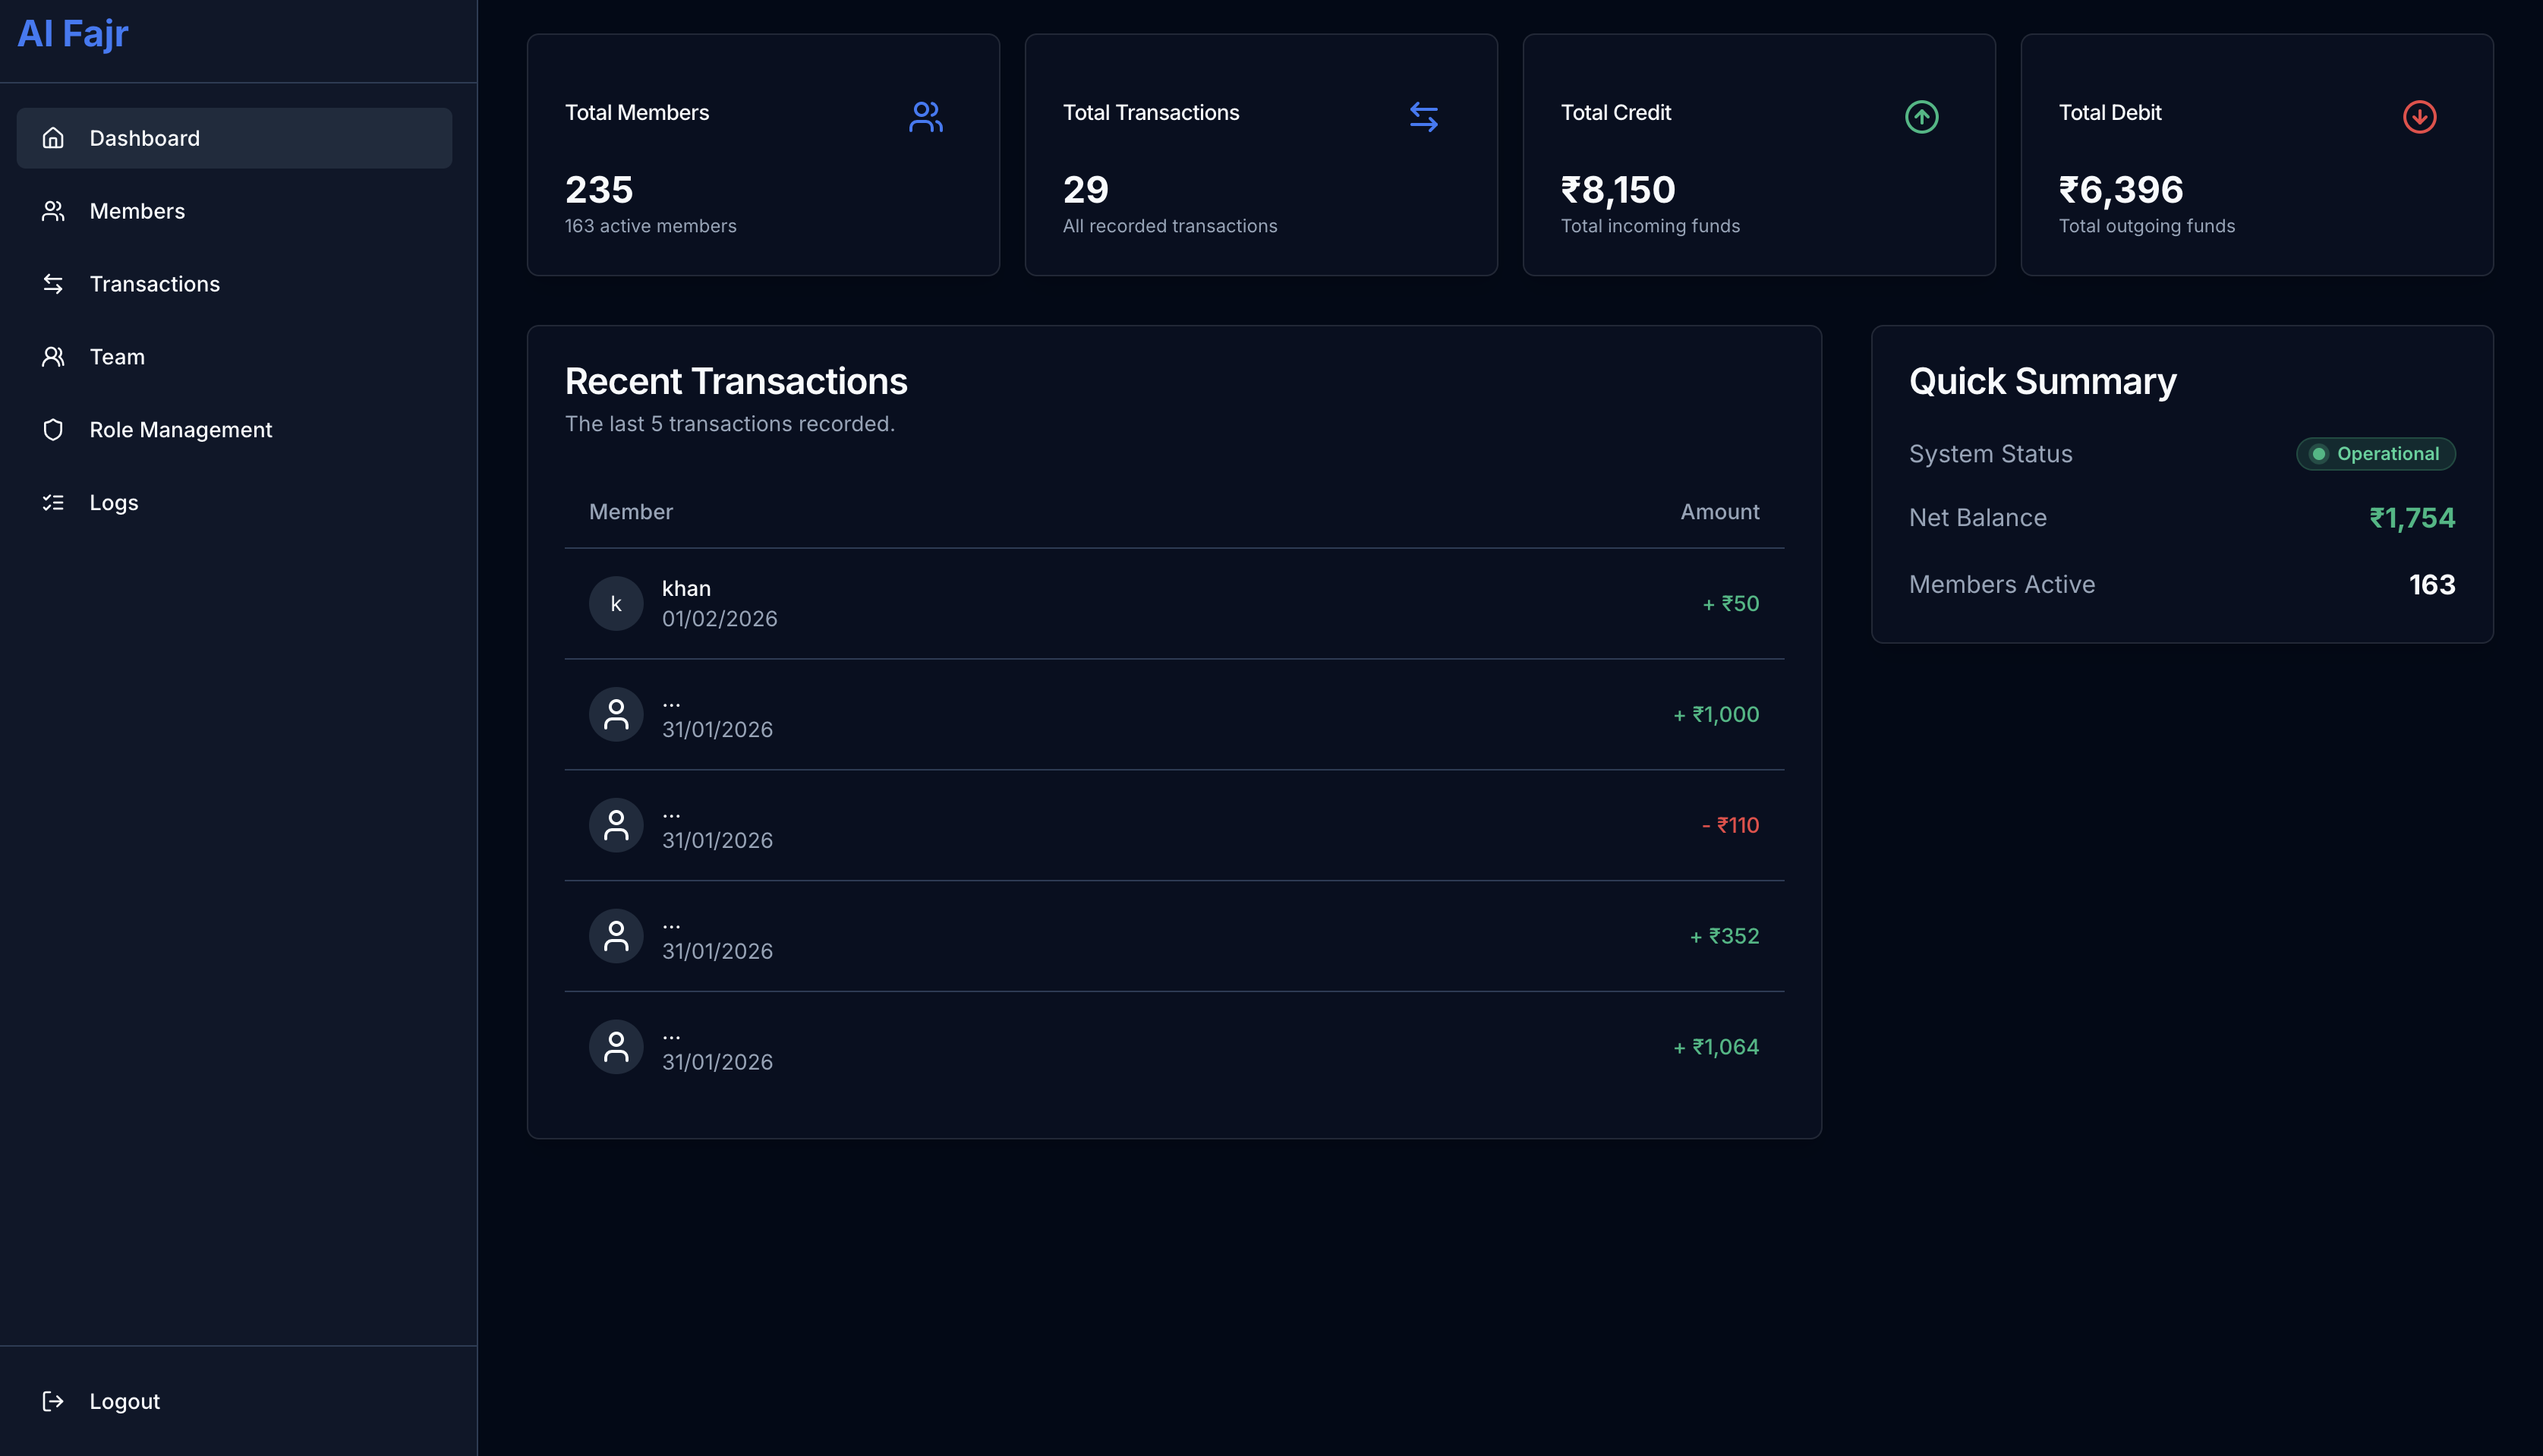Open the Members page from sidebar
Image resolution: width=2543 pixels, height=1456 pixels.
137,211
